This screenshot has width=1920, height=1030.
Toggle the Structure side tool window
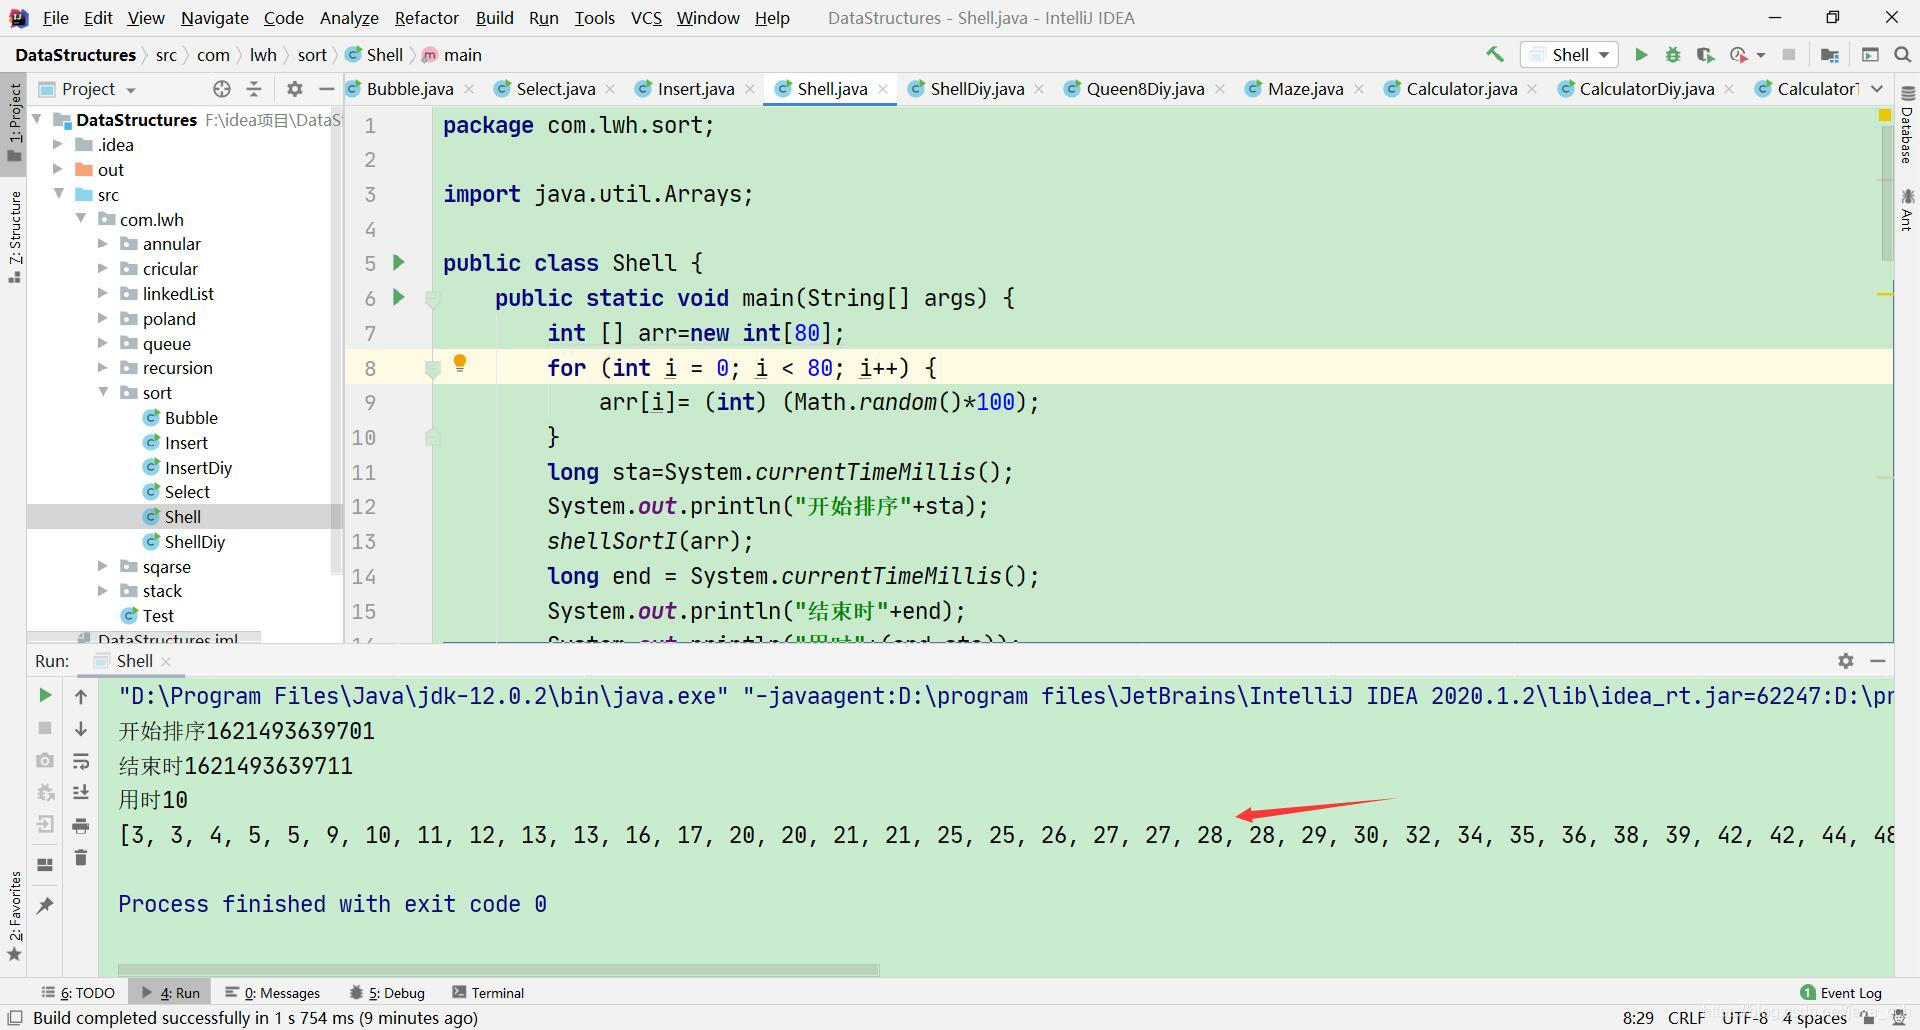point(14,236)
